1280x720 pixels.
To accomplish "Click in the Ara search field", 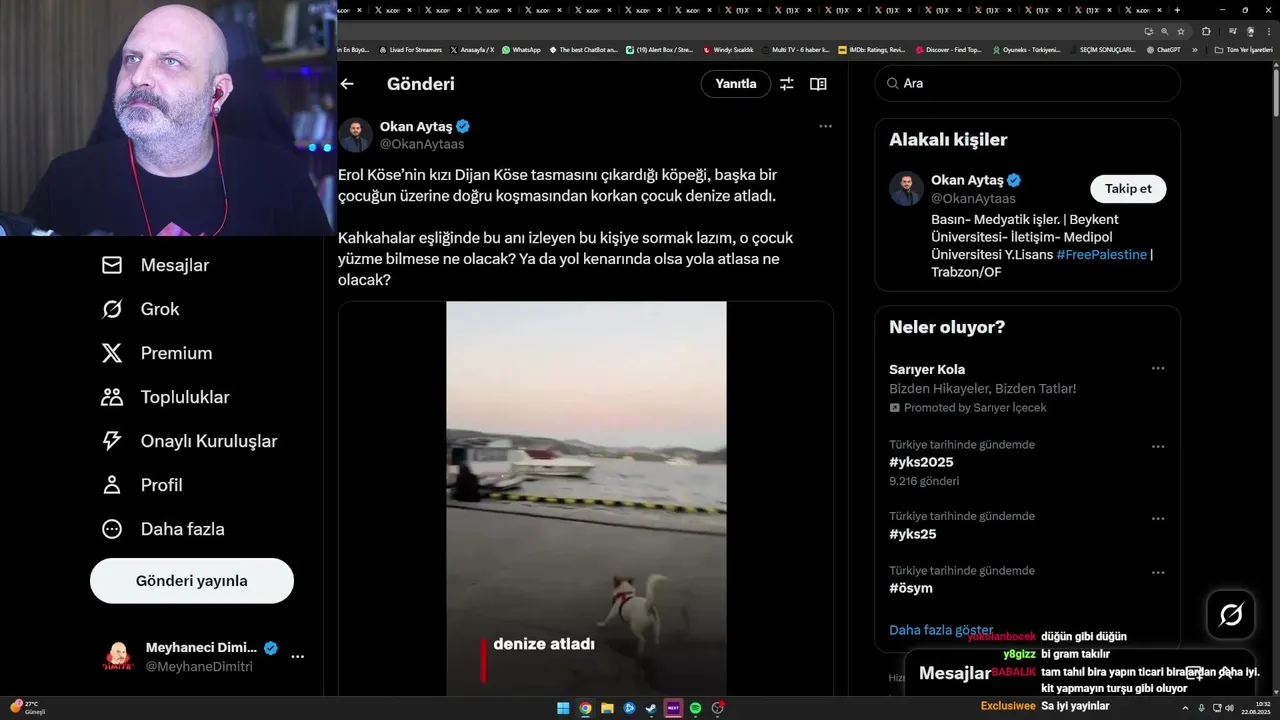I will click(1028, 84).
